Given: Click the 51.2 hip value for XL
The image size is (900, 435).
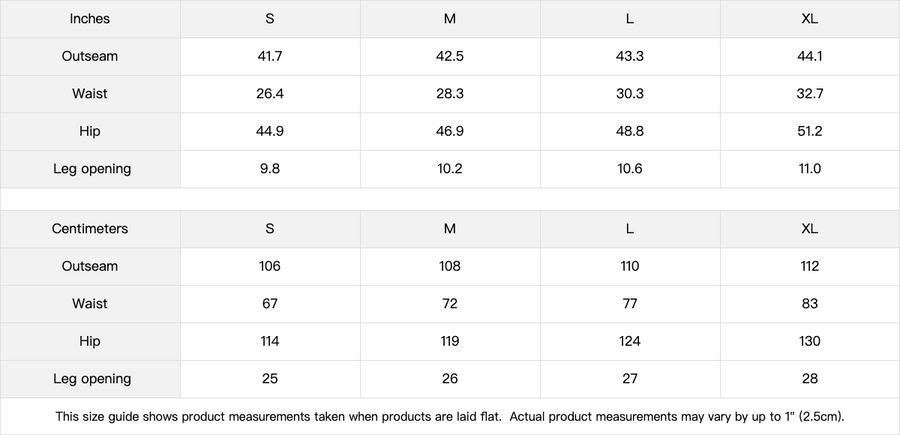Looking at the screenshot, I should (810, 131).
